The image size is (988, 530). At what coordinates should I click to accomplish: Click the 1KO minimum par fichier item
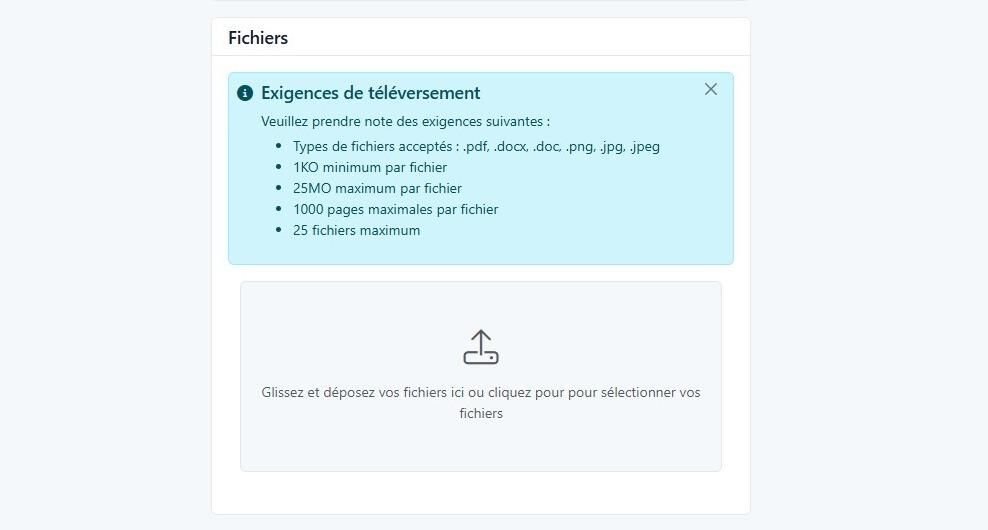coord(370,168)
